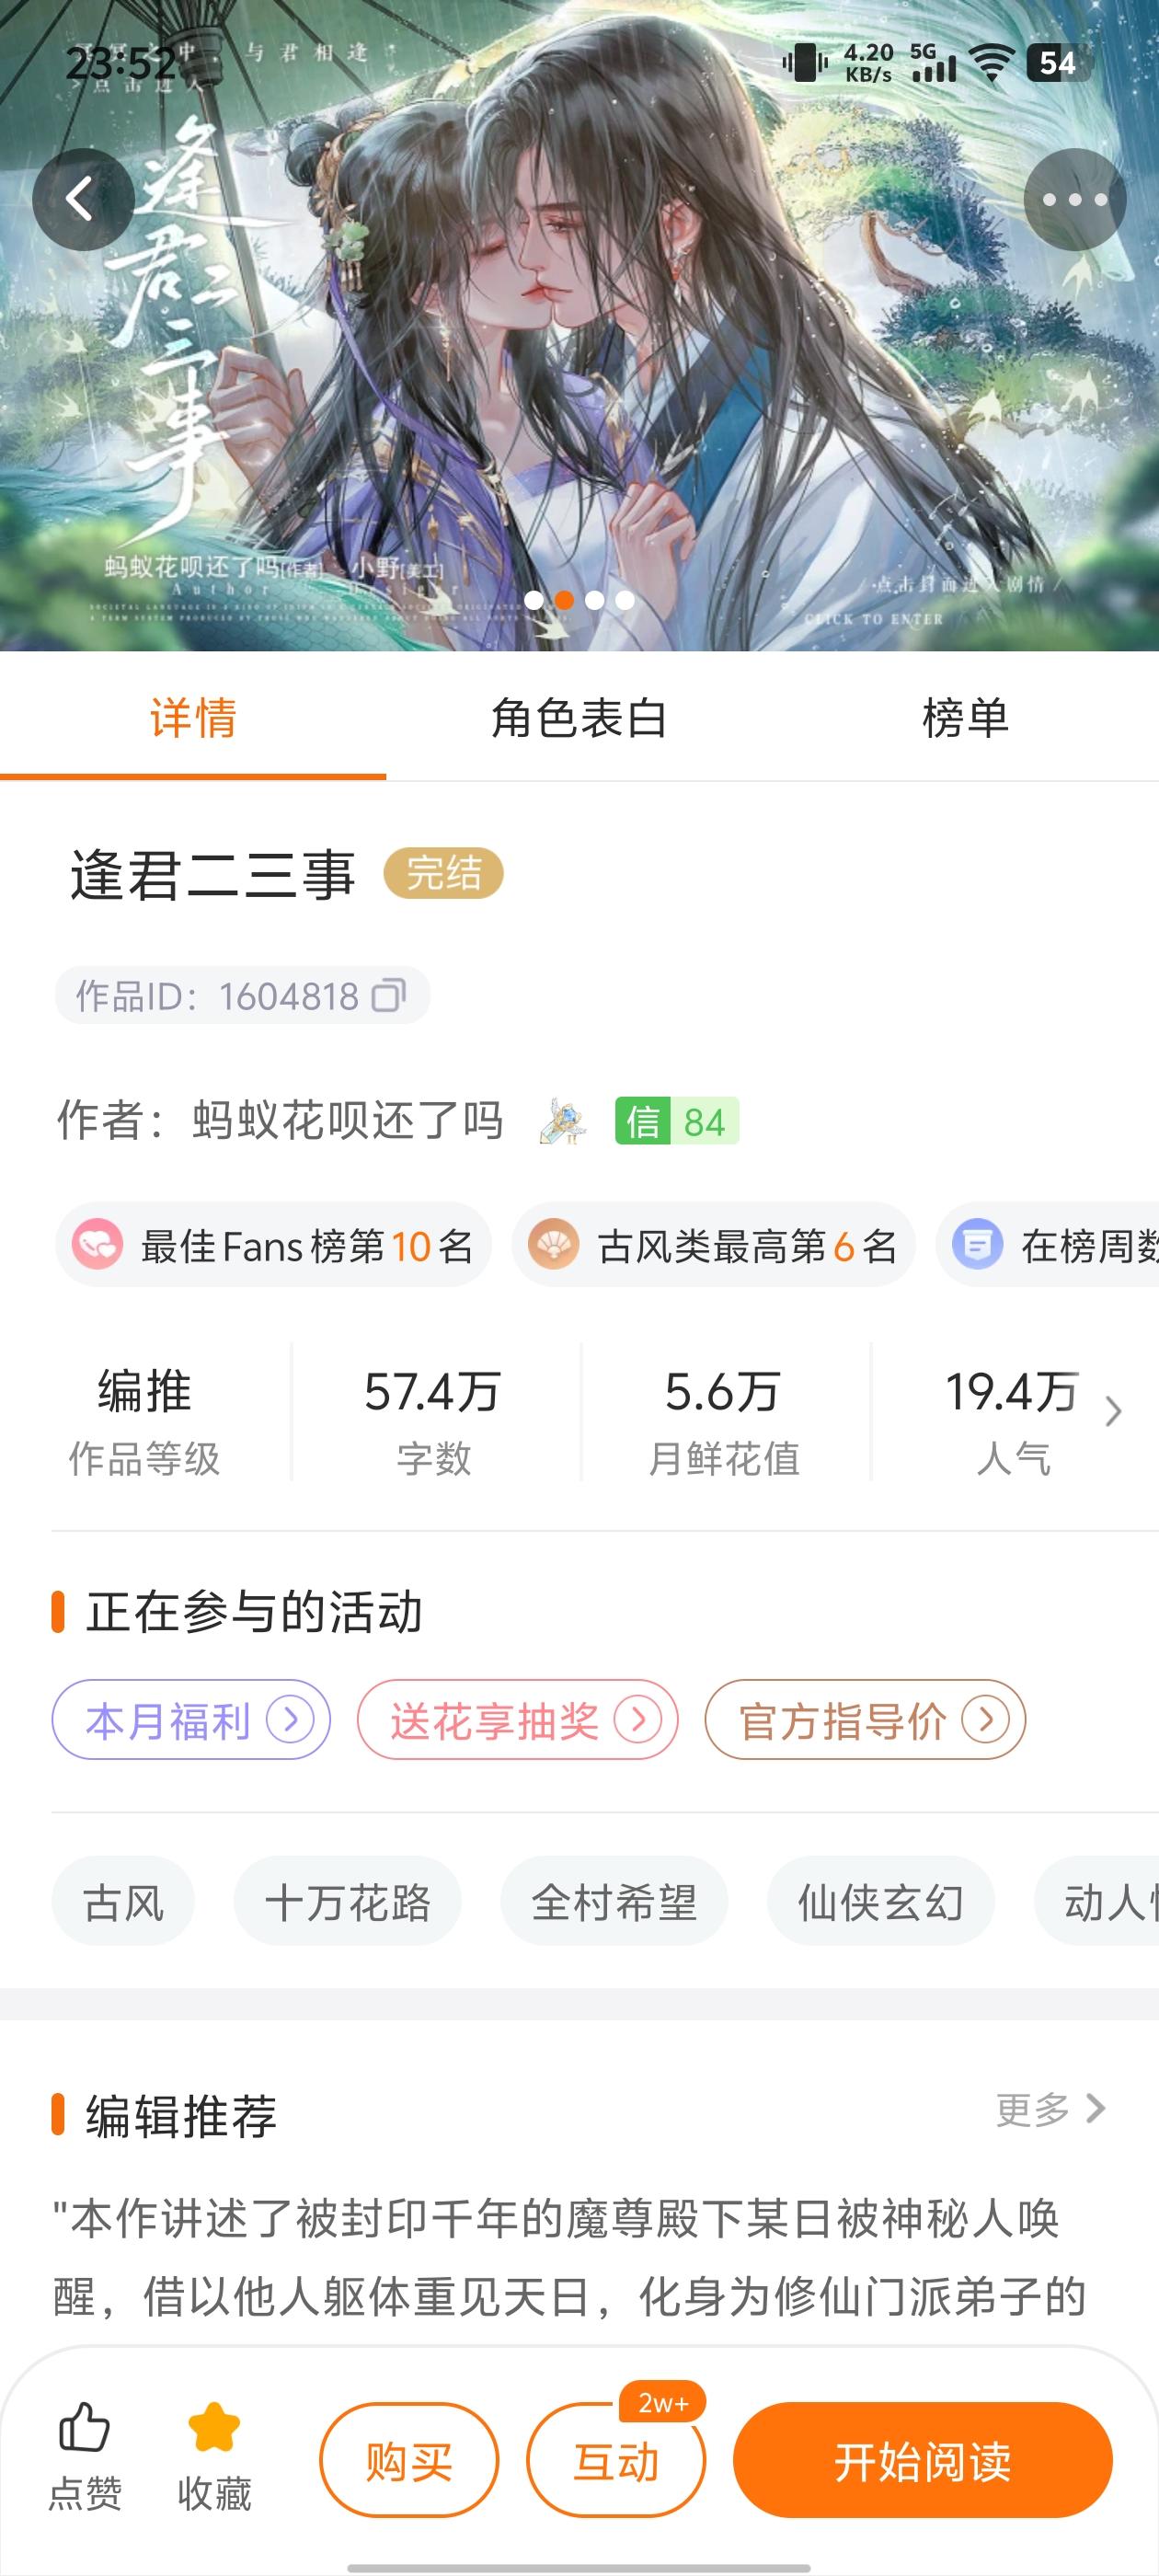The width and height of the screenshot is (1159, 2576).
Task: Tap the pink heart Fans ranking icon
Action: (x=98, y=1245)
